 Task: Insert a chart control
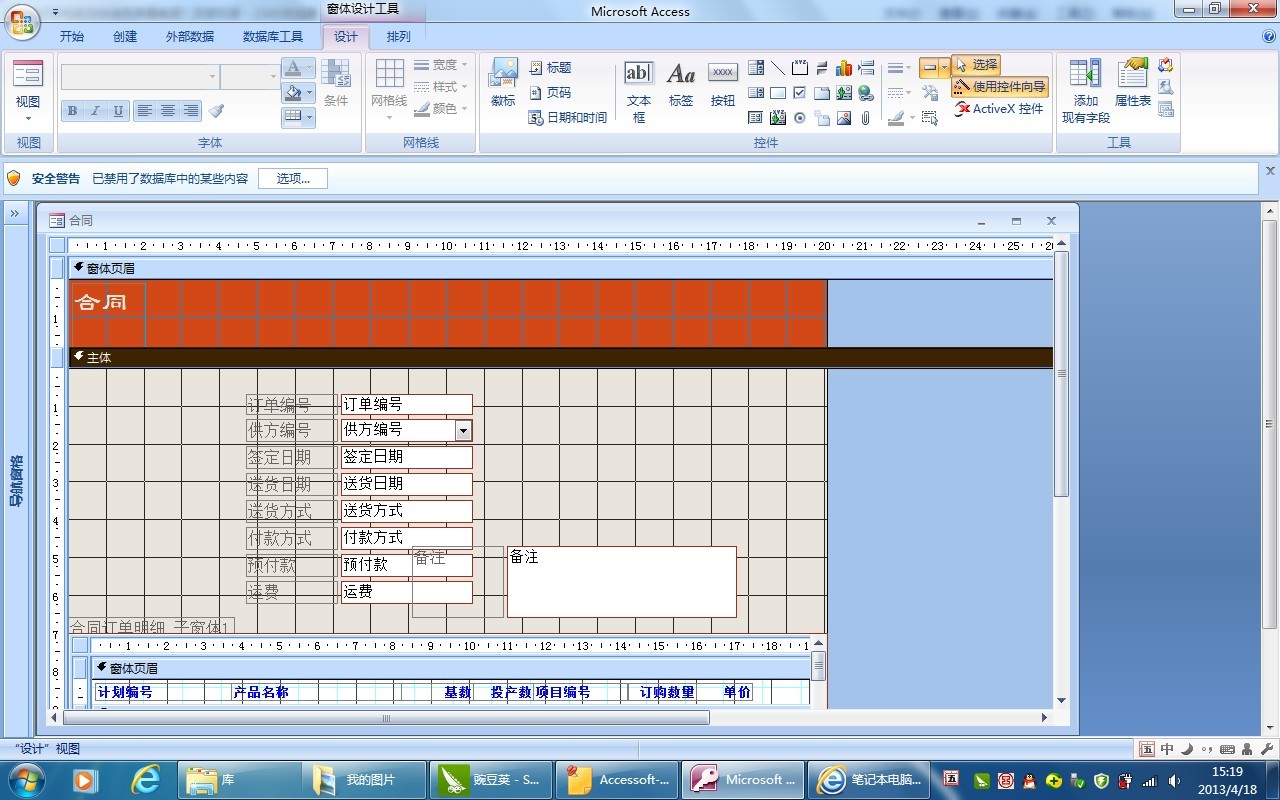[844, 68]
